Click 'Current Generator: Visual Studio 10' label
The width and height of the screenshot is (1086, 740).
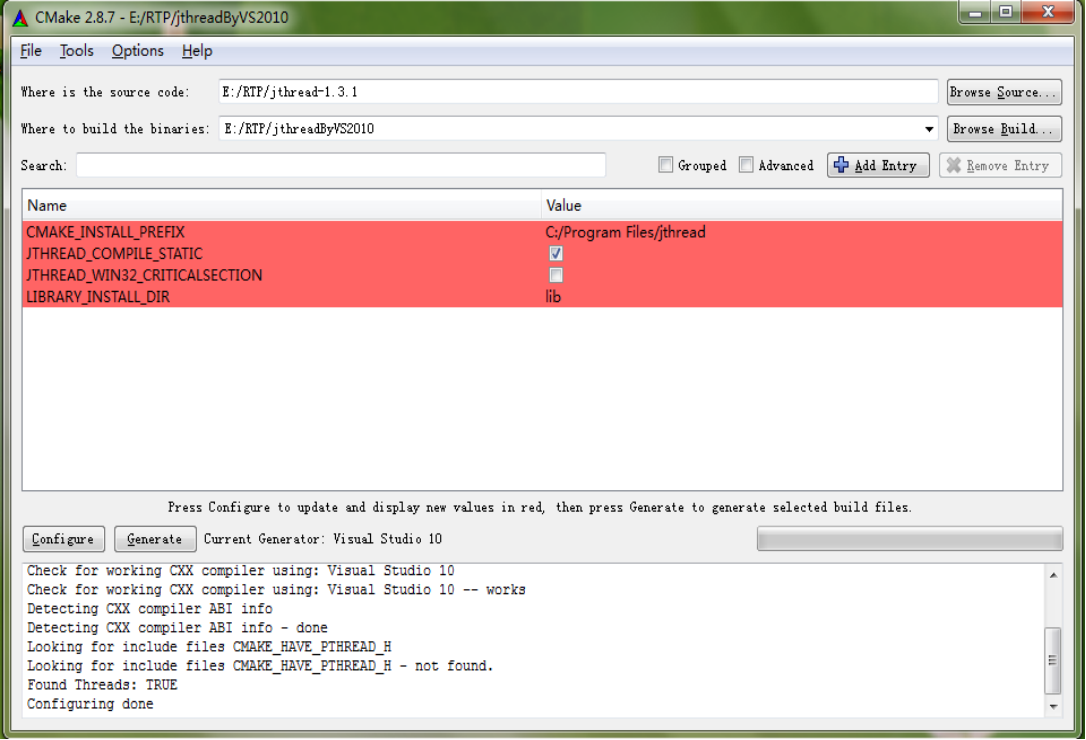point(323,539)
